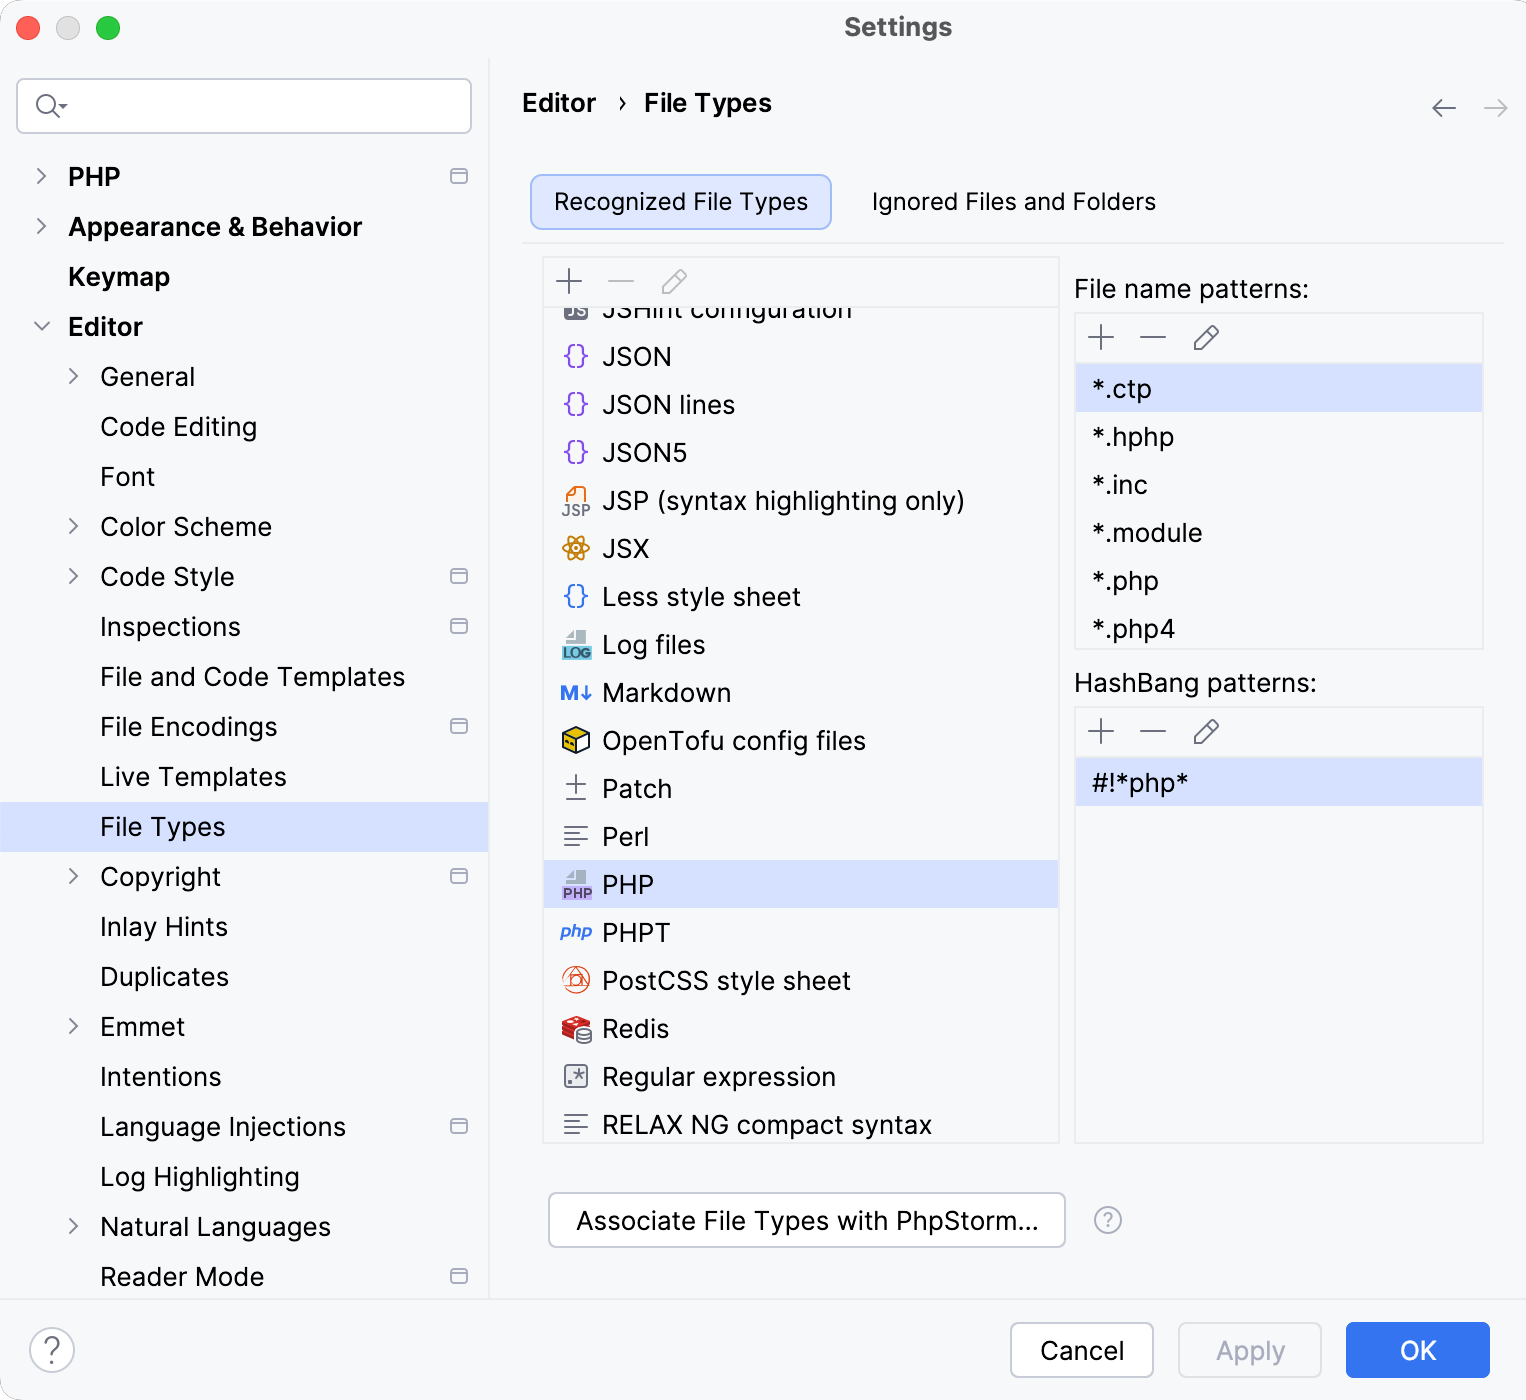Select the Recognized File Types tab
This screenshot has width=1526, height=1400.
680,201
